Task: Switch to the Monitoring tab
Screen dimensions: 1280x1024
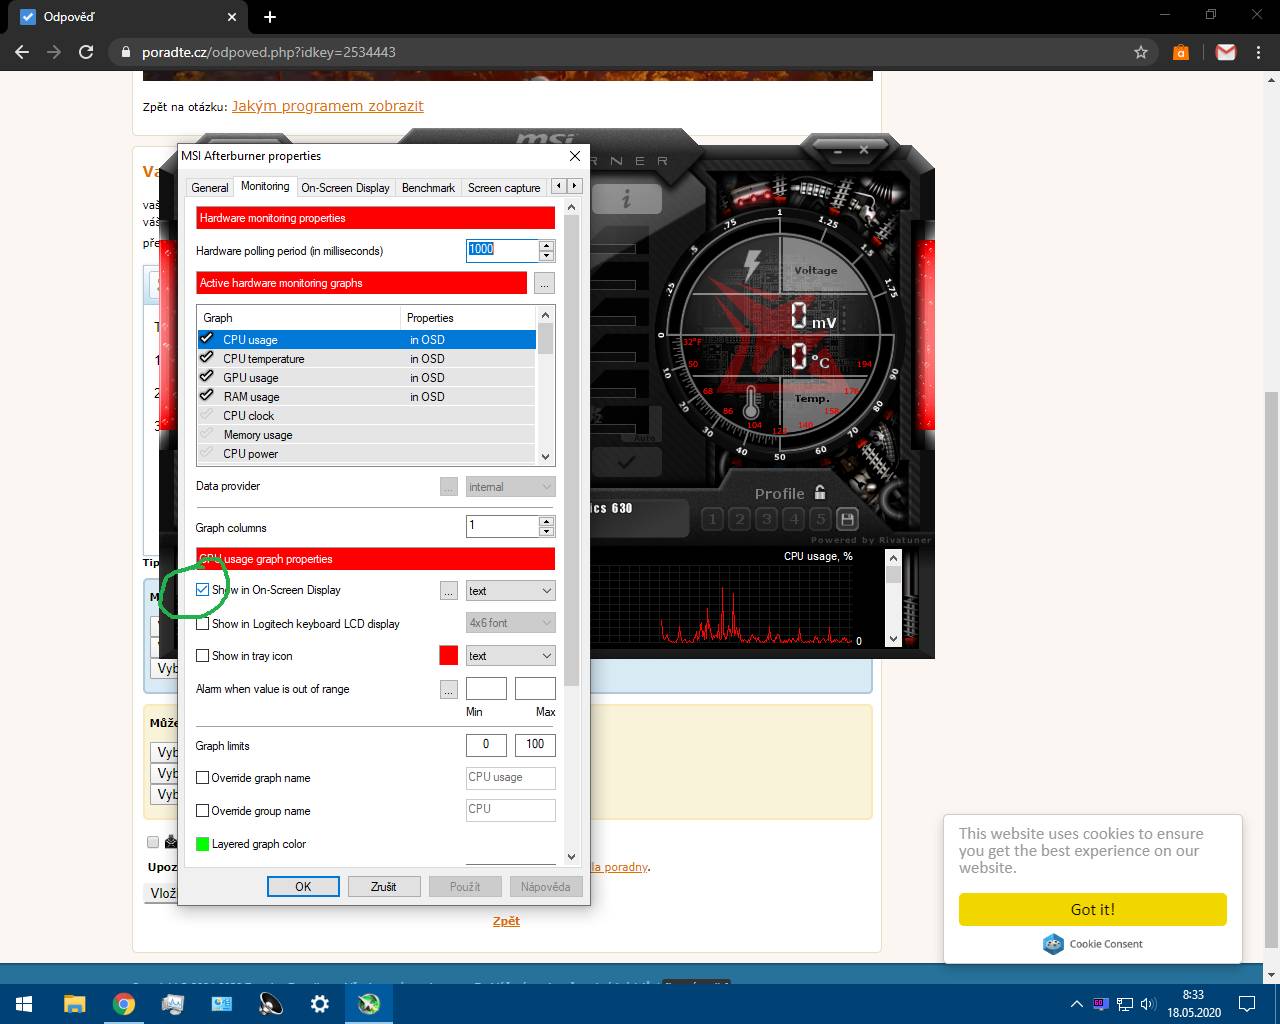Action: click(x=265, y=186)
